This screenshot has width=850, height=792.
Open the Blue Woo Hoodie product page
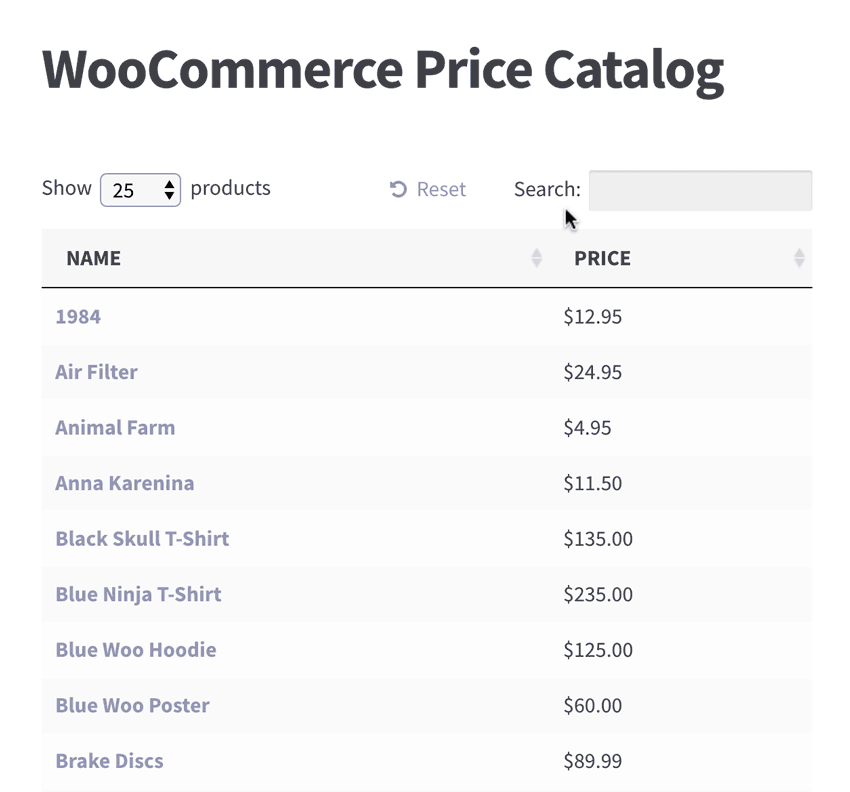click(135, 650)
